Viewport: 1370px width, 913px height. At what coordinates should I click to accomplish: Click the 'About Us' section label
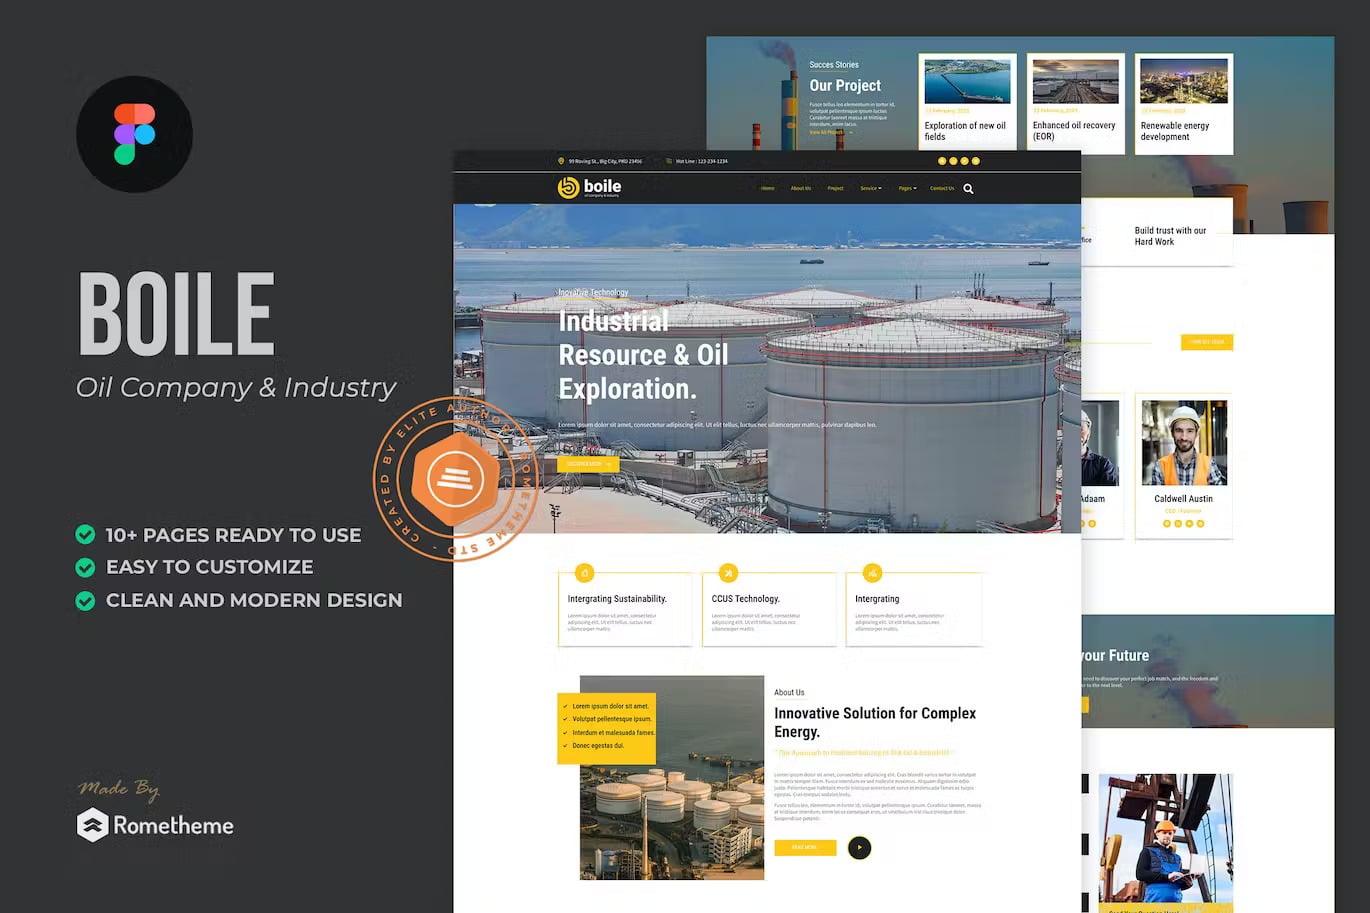pos(789,692)
